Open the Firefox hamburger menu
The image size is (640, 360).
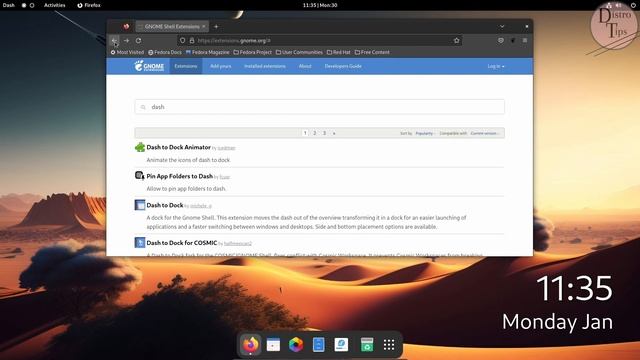(x=525, y=40)
